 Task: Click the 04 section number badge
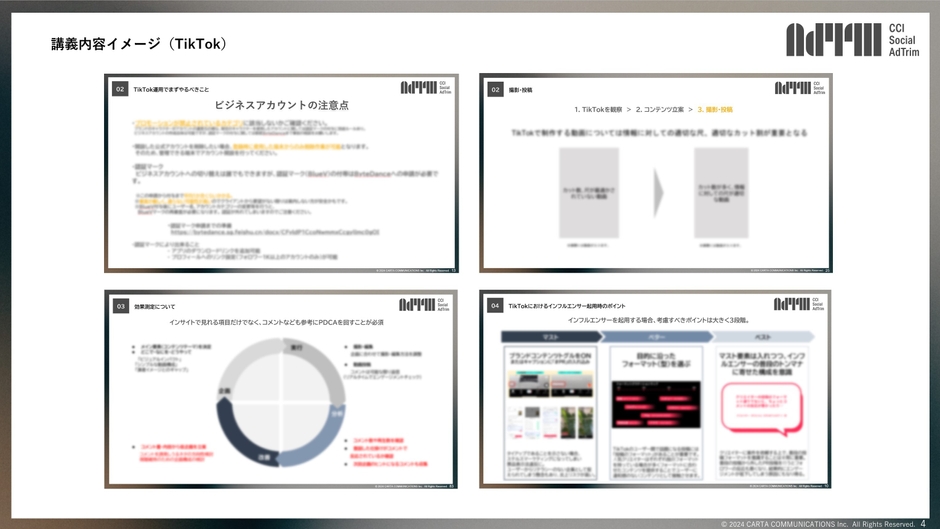pyautogui.click(x=495, y=305)
